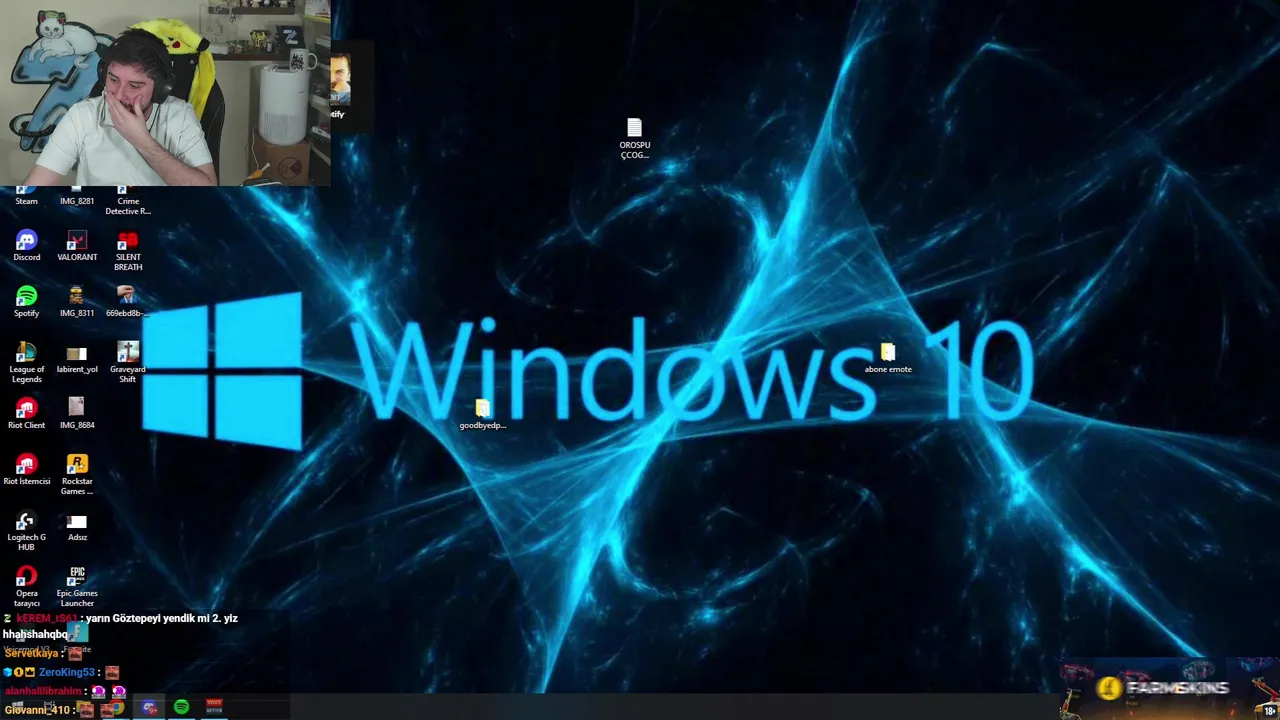Open the Discord desktop shortcut
The width and height of the screenshot is (1280, 720).
pyautogui.click(x=26, y=246)
